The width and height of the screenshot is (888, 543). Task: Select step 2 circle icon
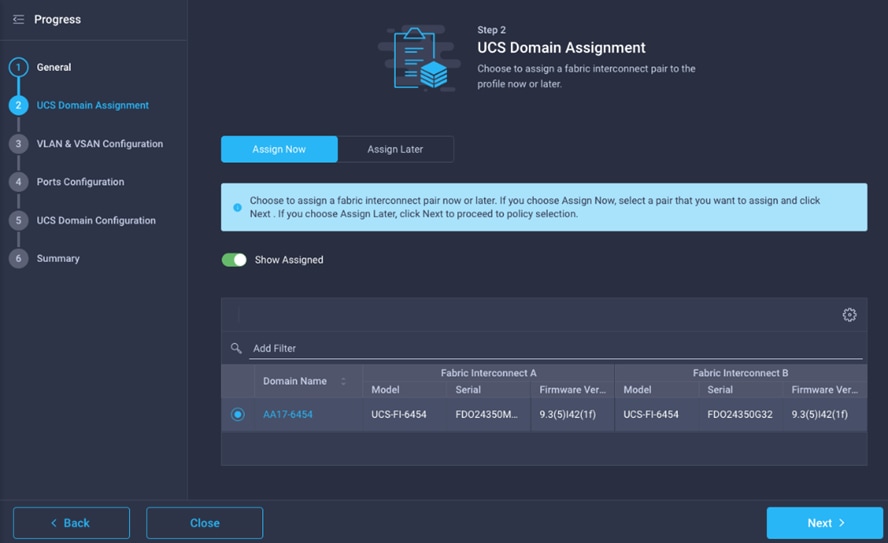(18, 105)
